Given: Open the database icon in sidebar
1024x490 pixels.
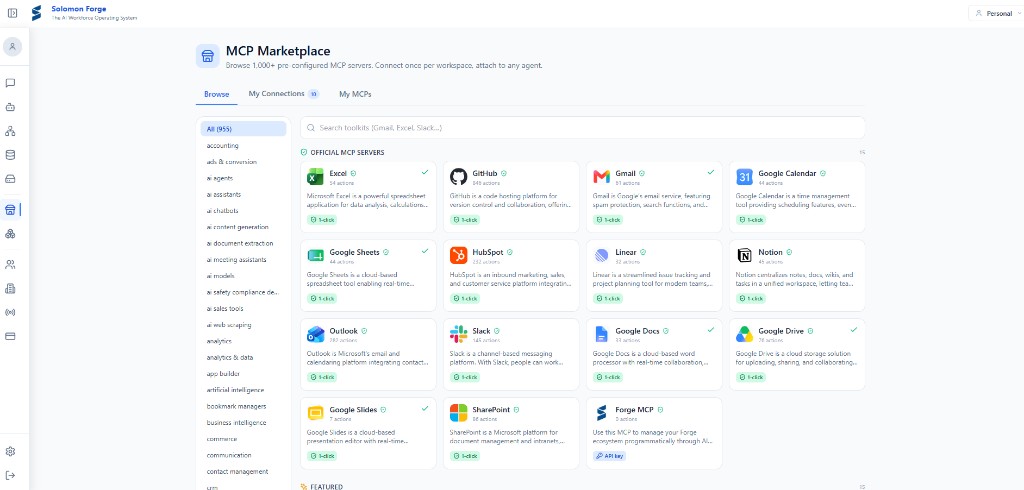Looking at the screenshot, I should coord(10,155).
